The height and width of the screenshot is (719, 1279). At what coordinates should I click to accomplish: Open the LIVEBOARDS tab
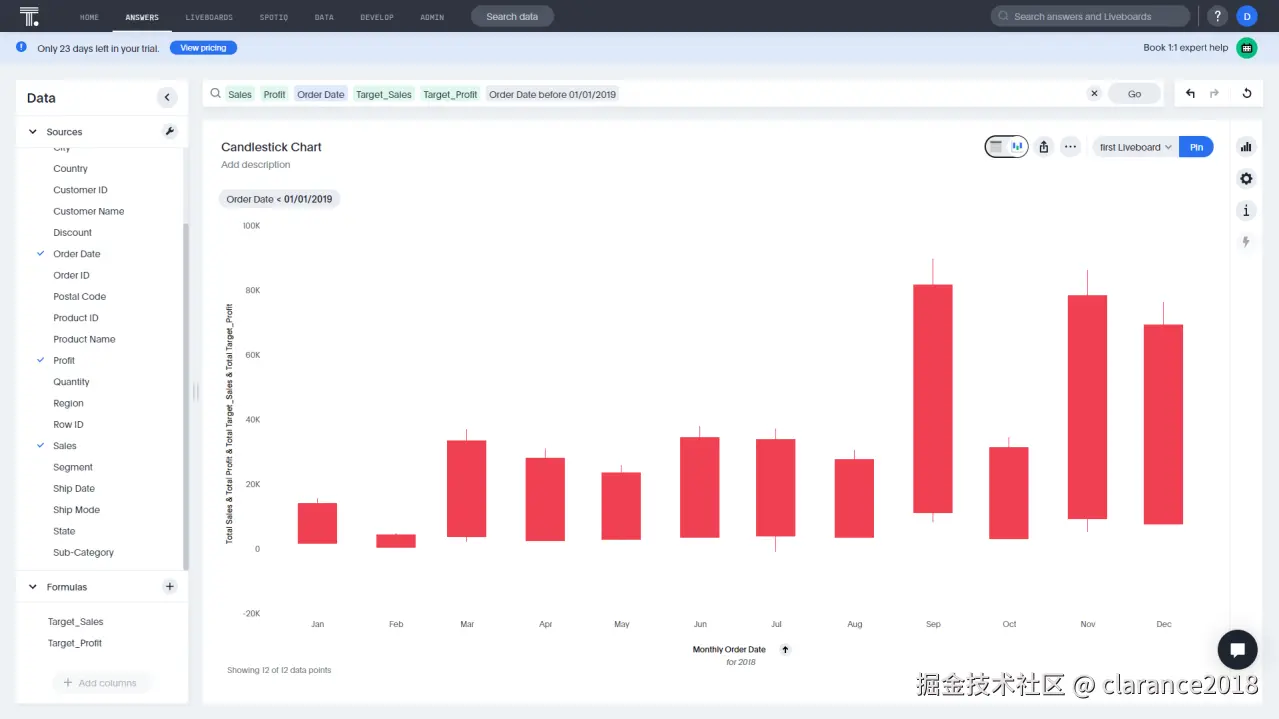(x=209, y=17)
